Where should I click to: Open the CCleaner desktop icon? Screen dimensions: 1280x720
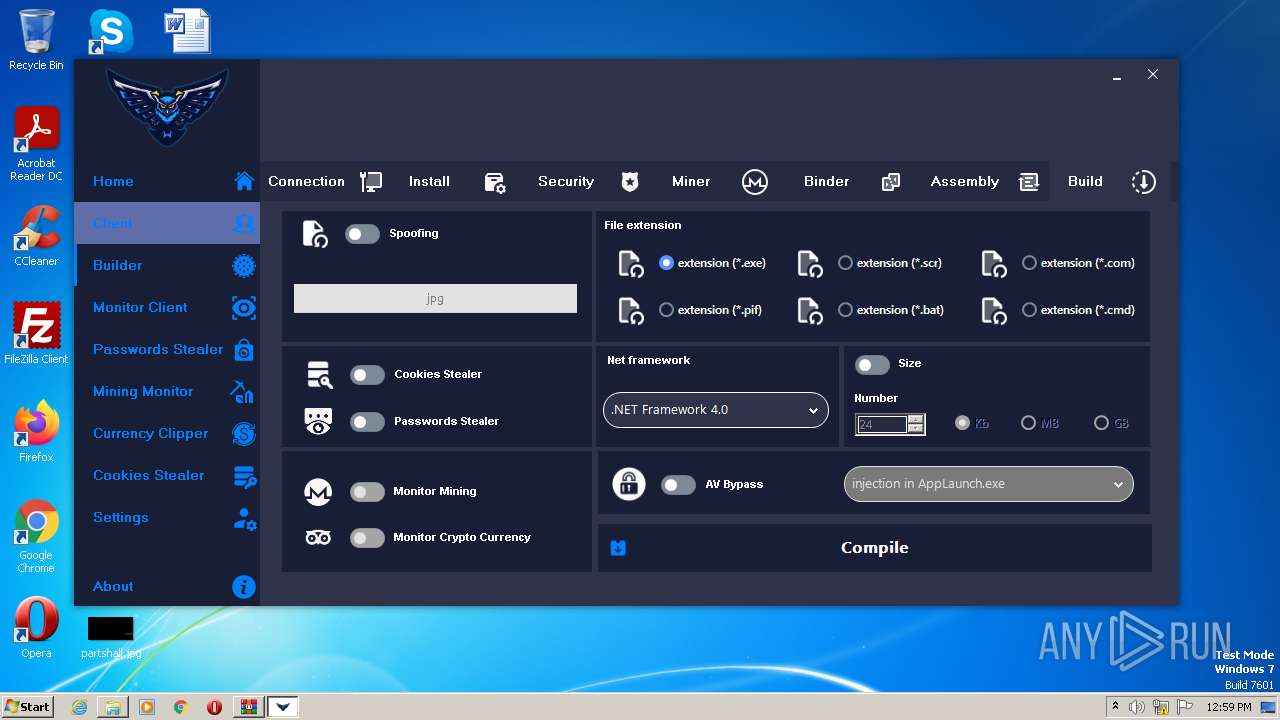[x=36, y=236]
